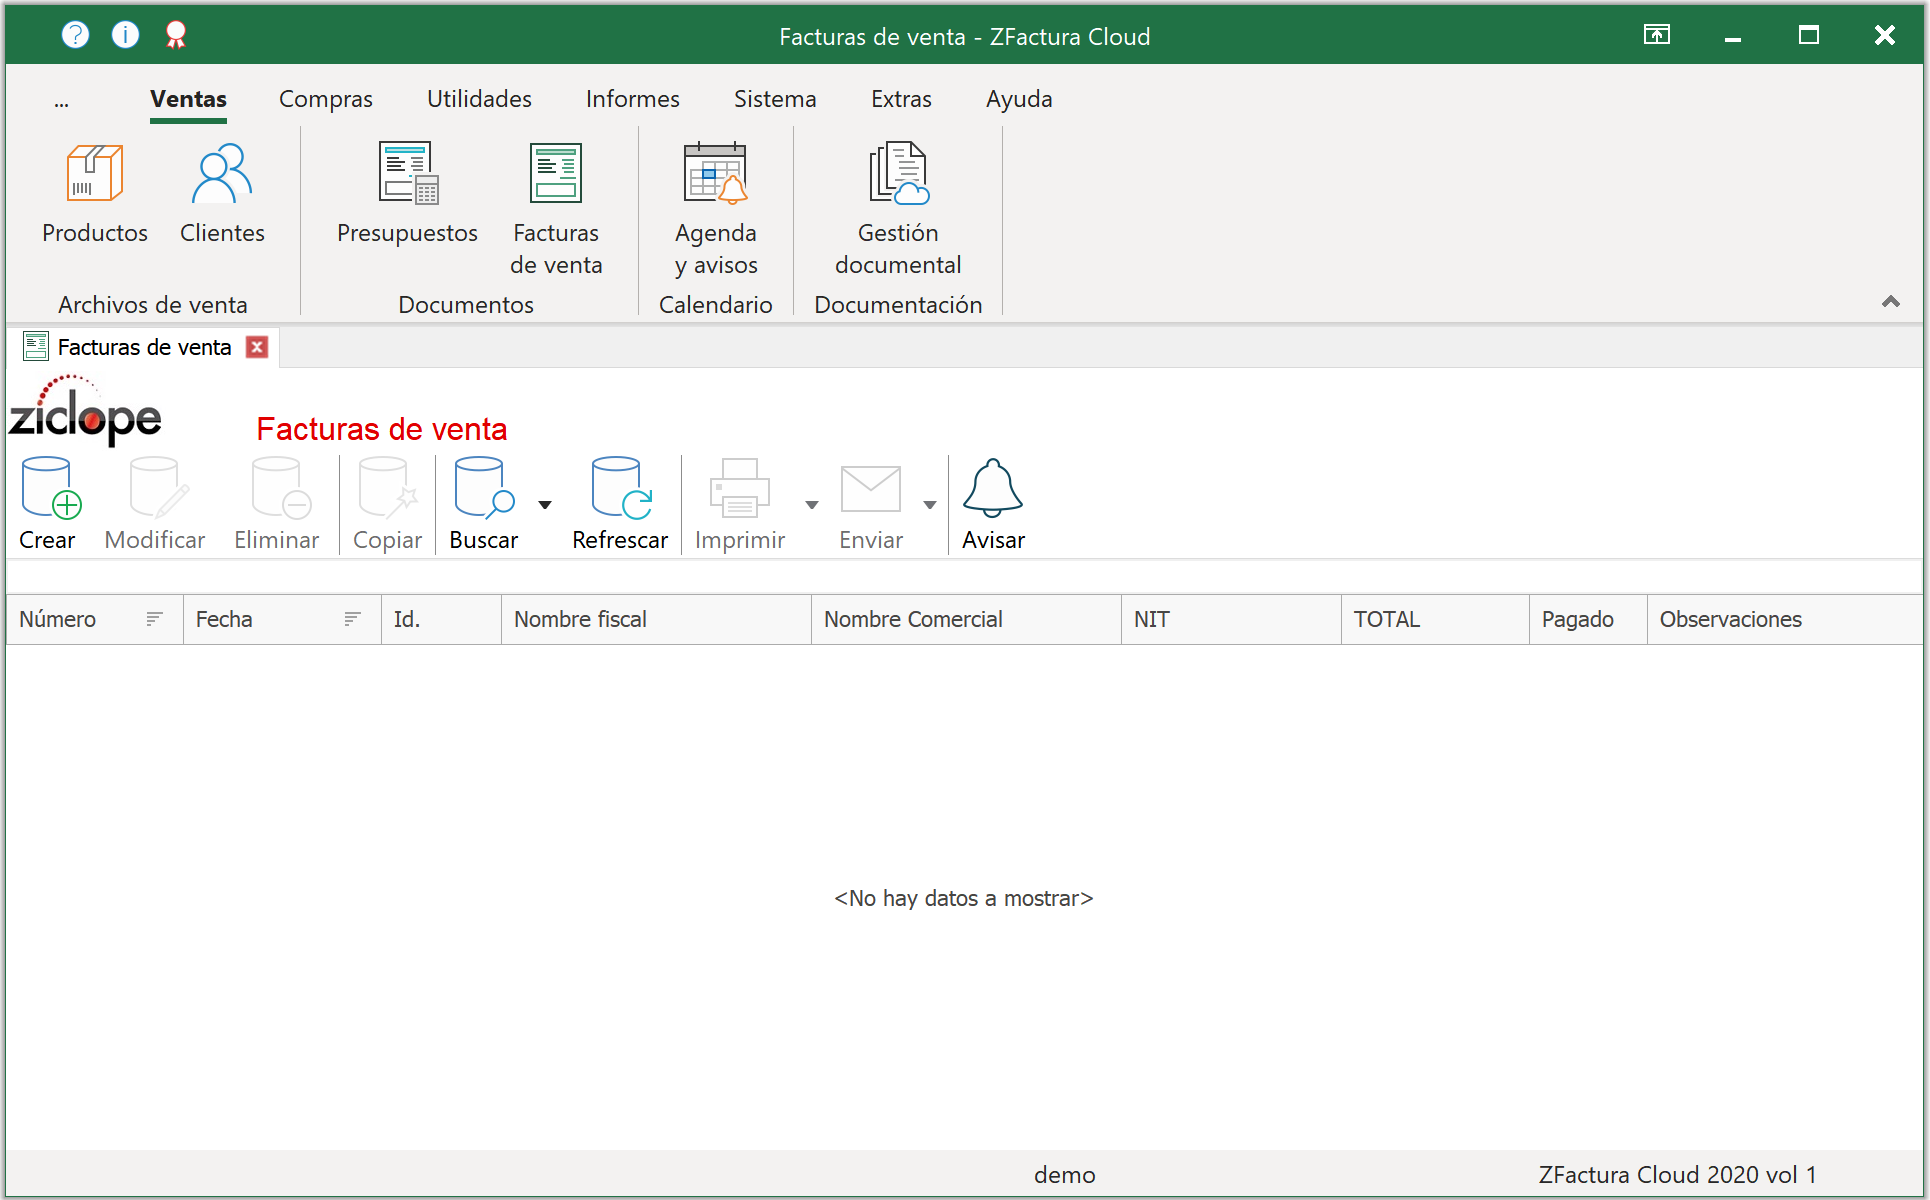Collapse the ribbon with chevron
1930x1200 pixels.
pyautogui.click(x=1890, y=302)
